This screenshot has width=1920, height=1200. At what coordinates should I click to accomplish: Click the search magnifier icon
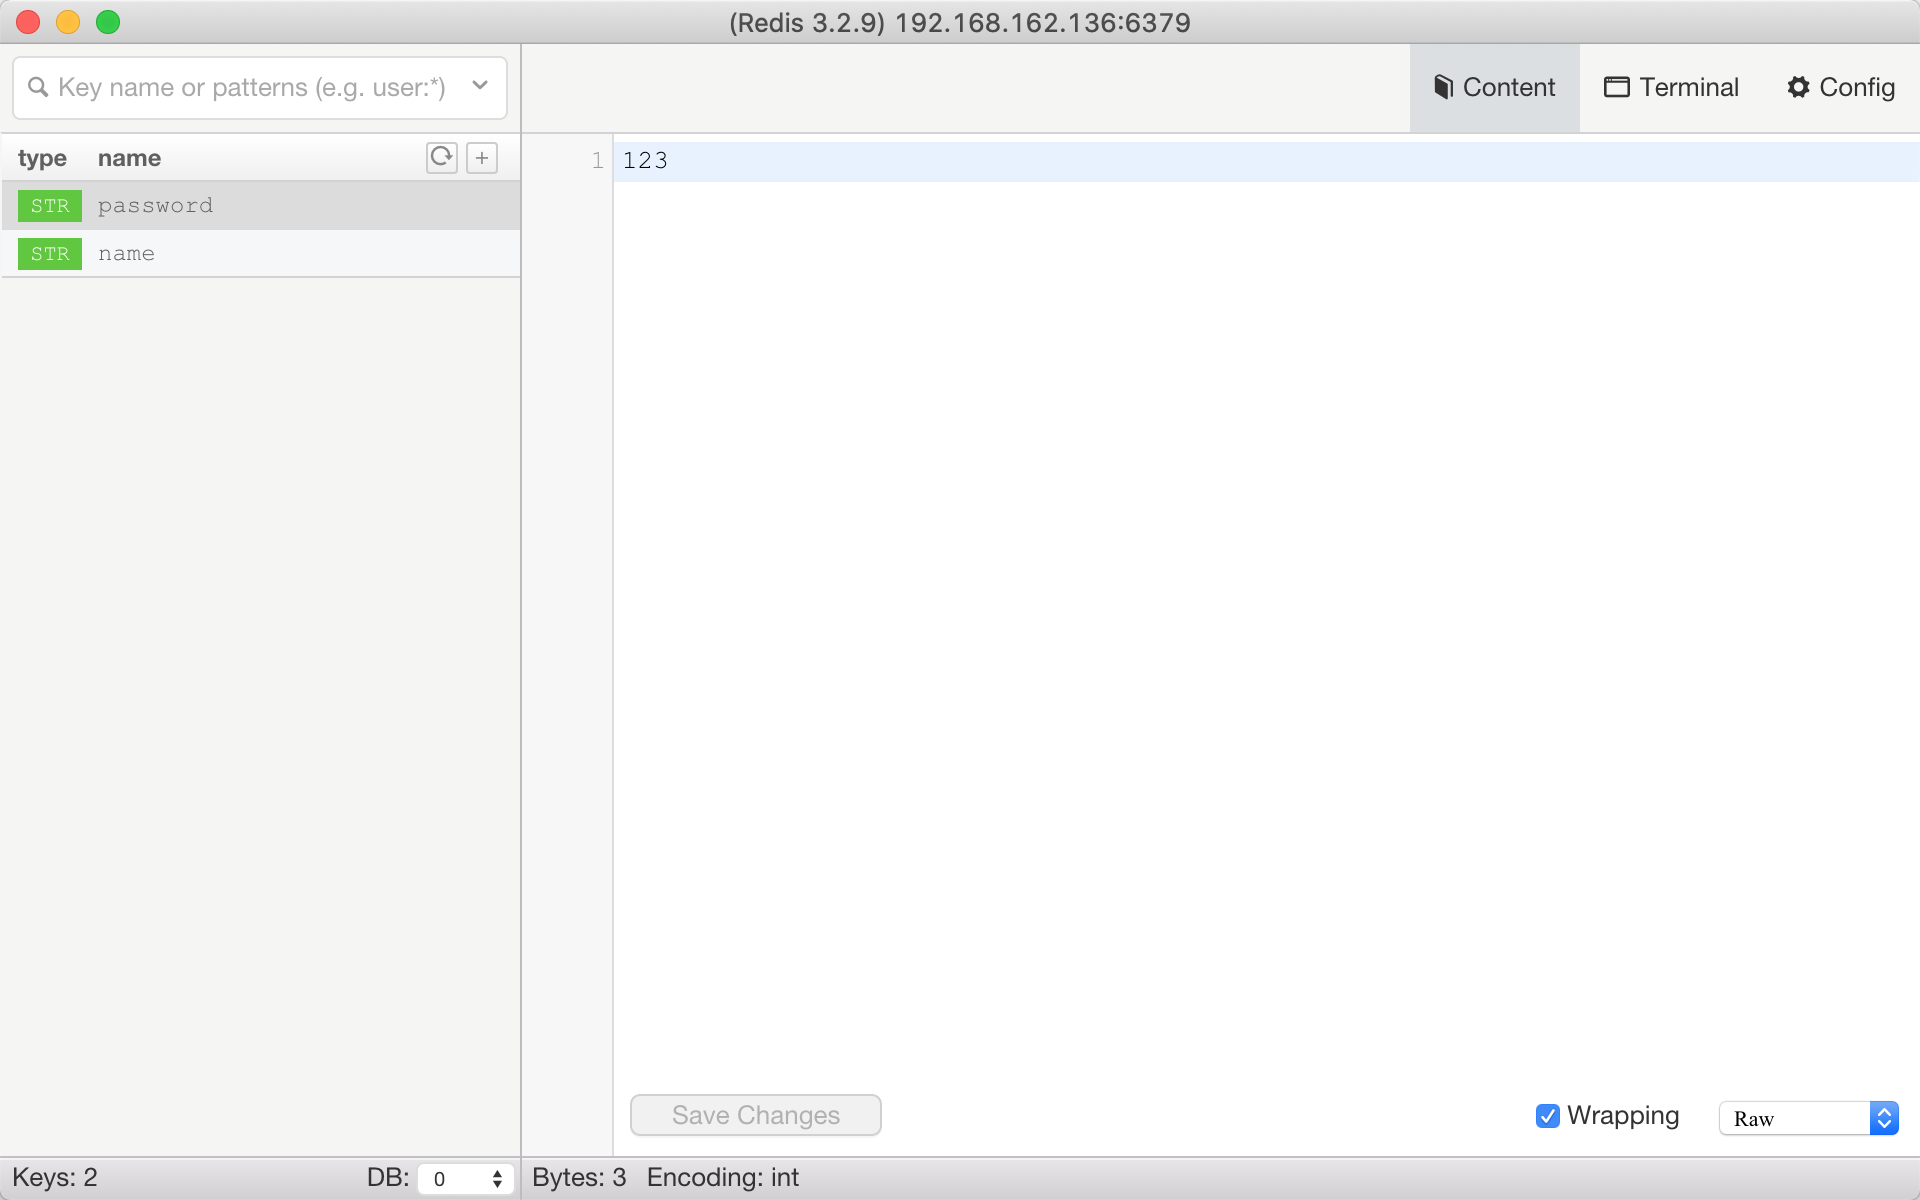(x=38, y=88)
